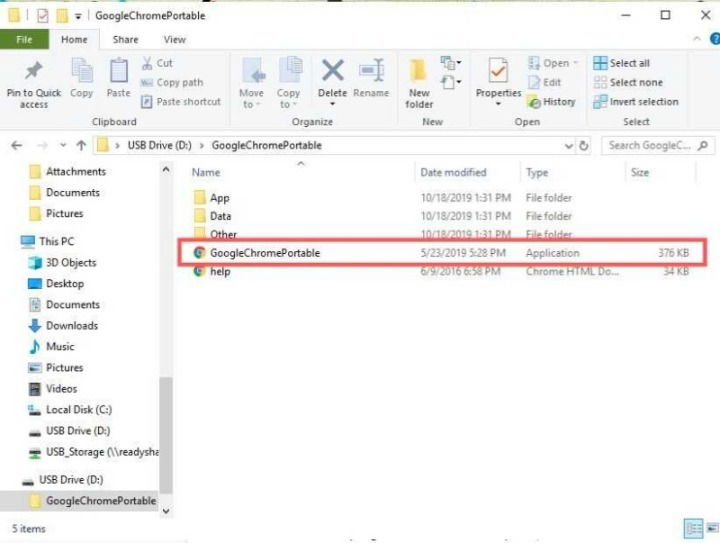
Task: Switch to Large icons view
Action: [713, 528]
